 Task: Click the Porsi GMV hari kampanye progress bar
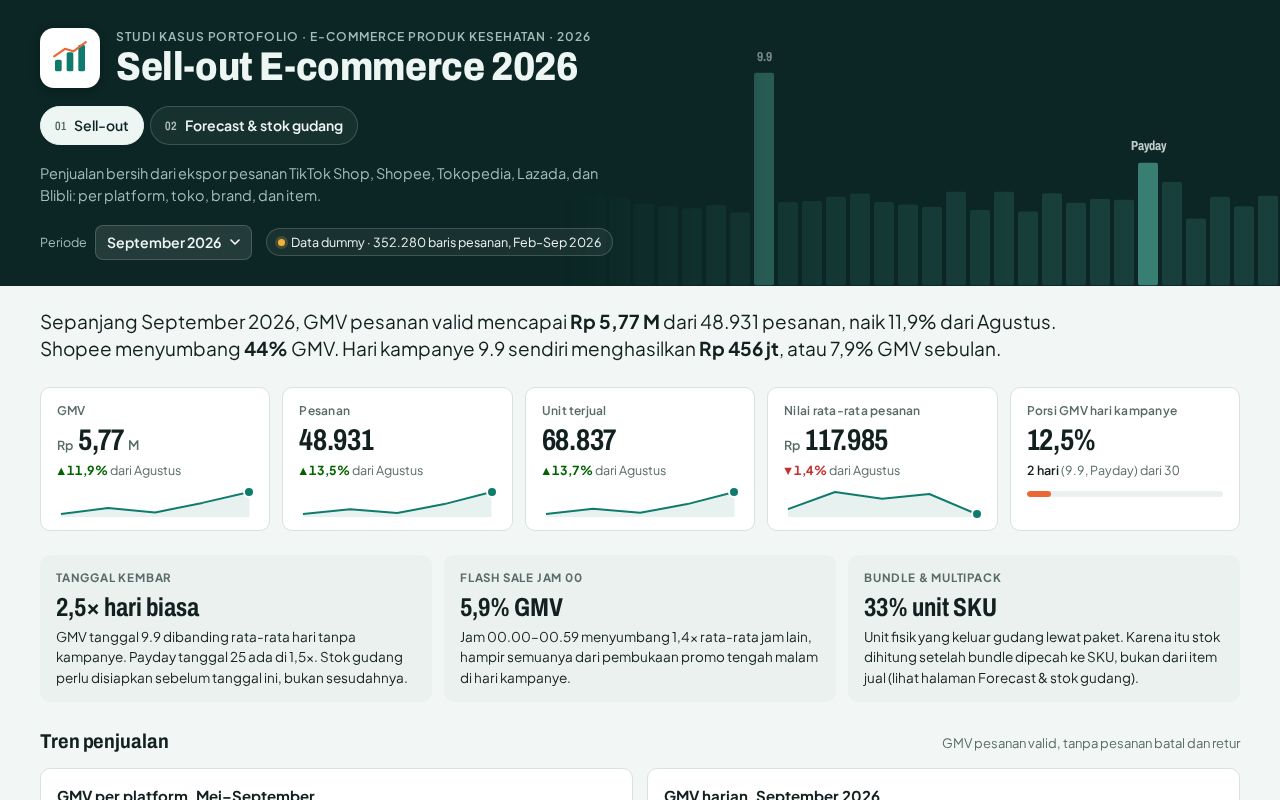tap(1125, 494)
